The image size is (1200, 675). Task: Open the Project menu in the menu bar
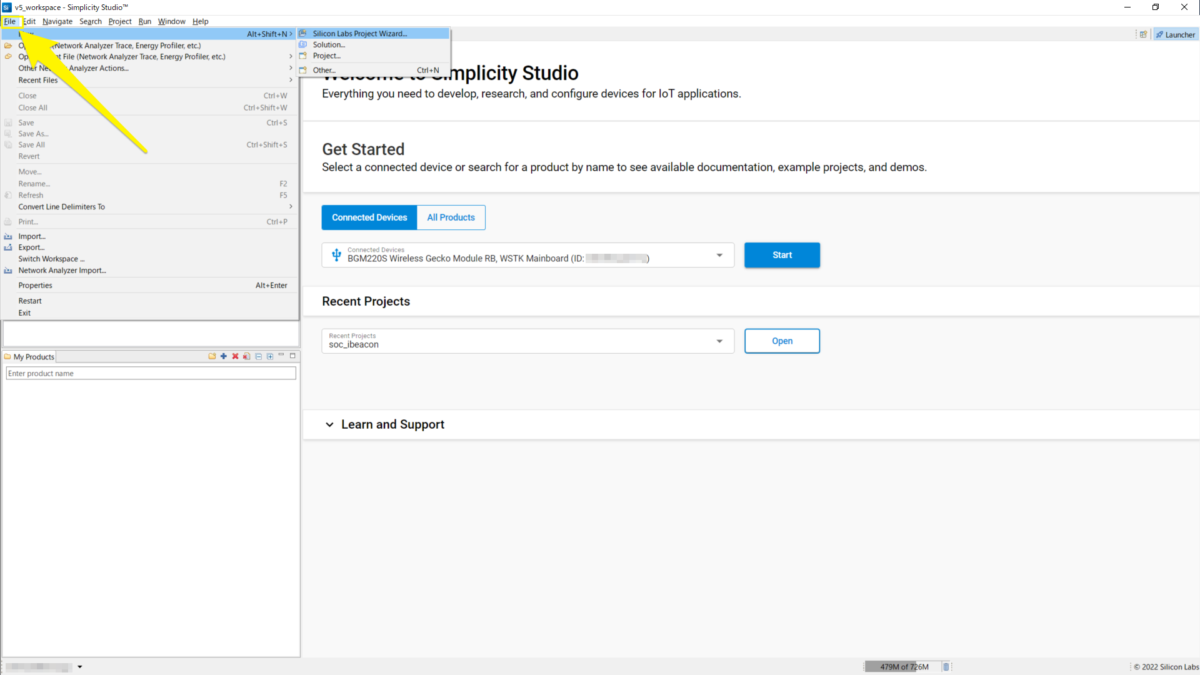[120, 21]
